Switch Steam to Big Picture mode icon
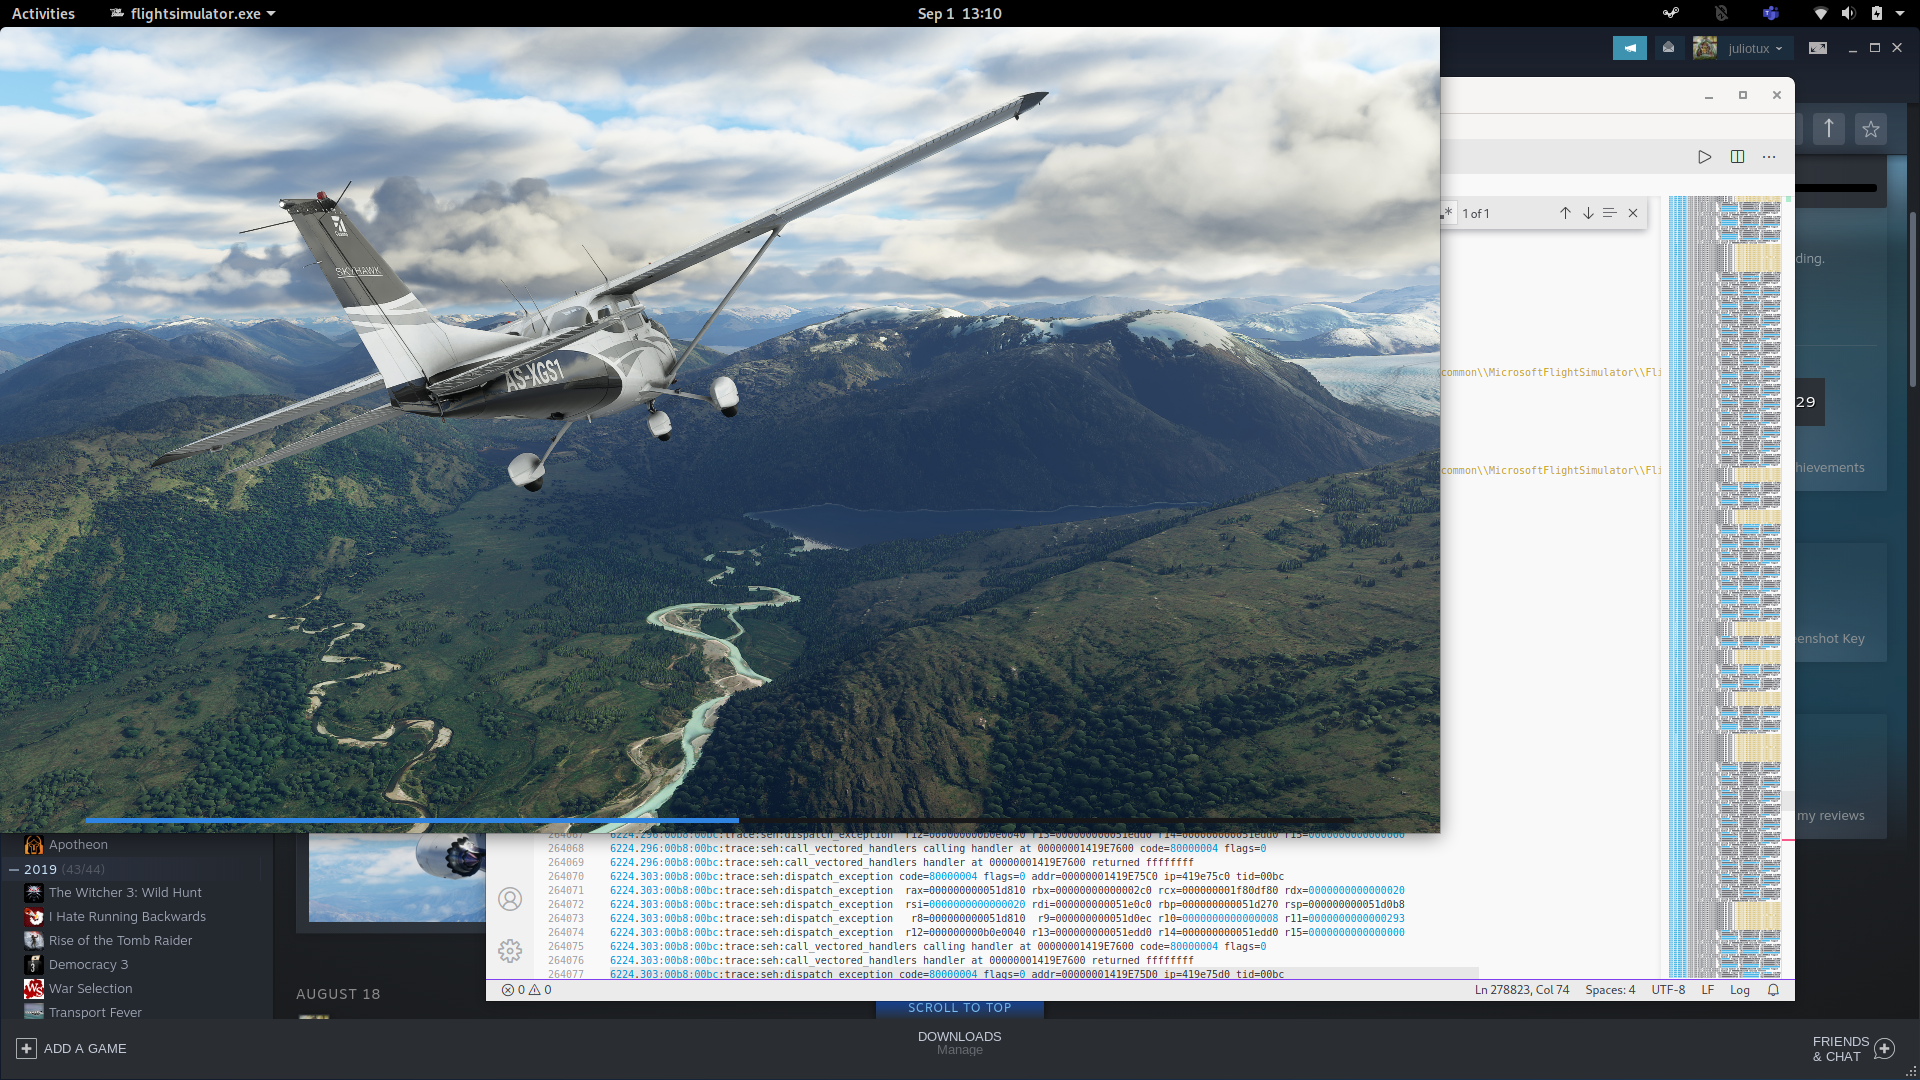 click(x=1818, y=48)
